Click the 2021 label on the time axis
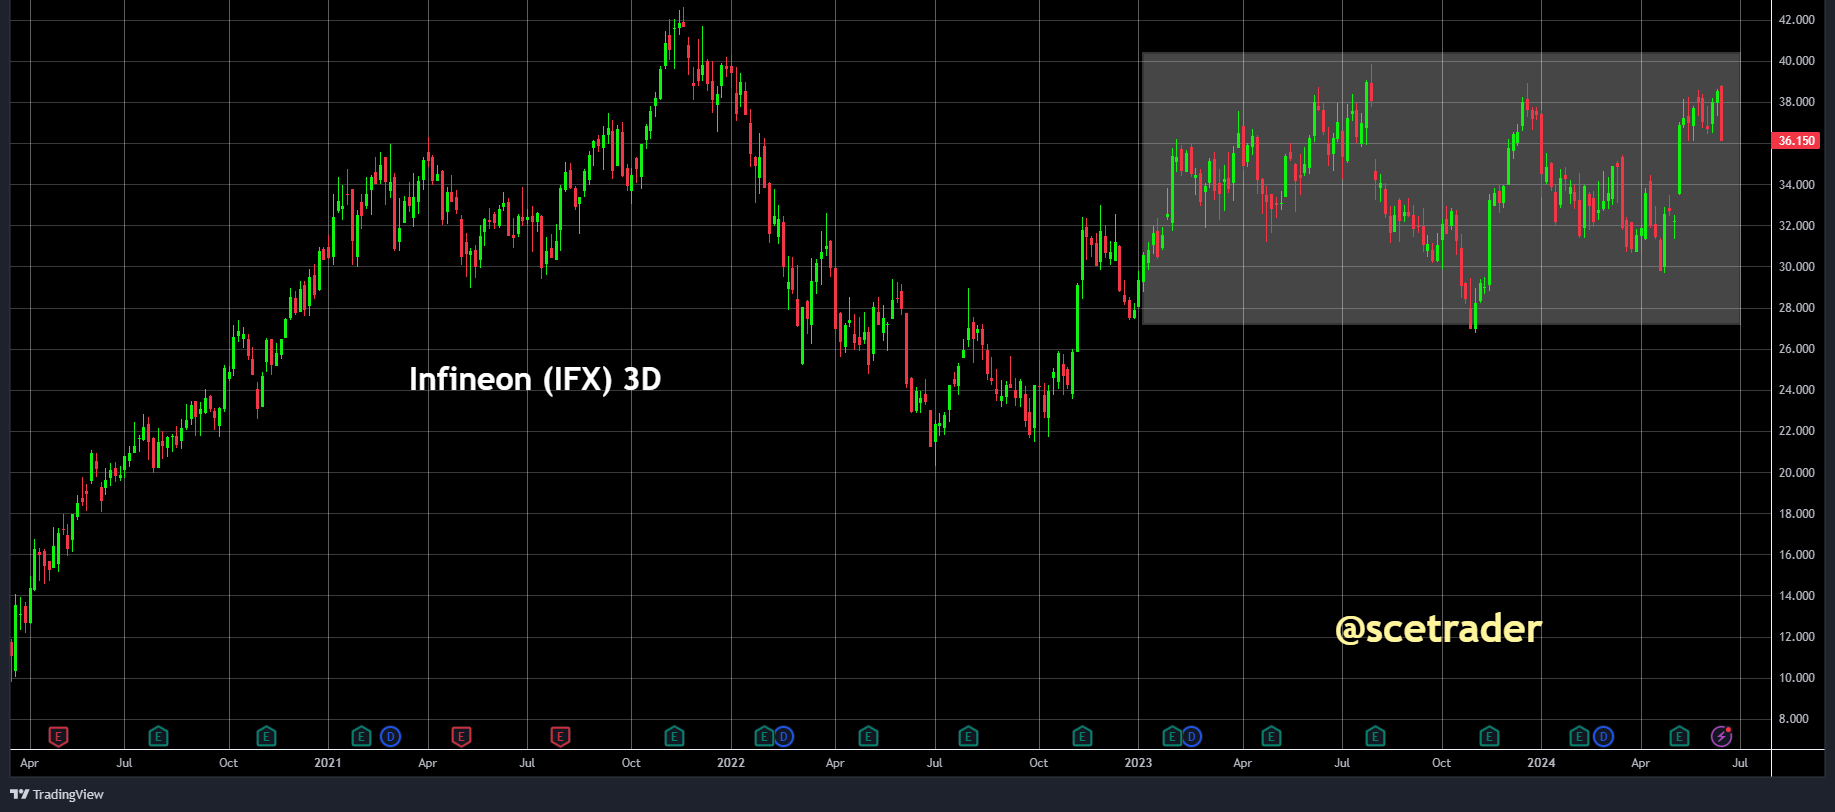Screen dimensions: 1835x812 click(x=328, y=763)
